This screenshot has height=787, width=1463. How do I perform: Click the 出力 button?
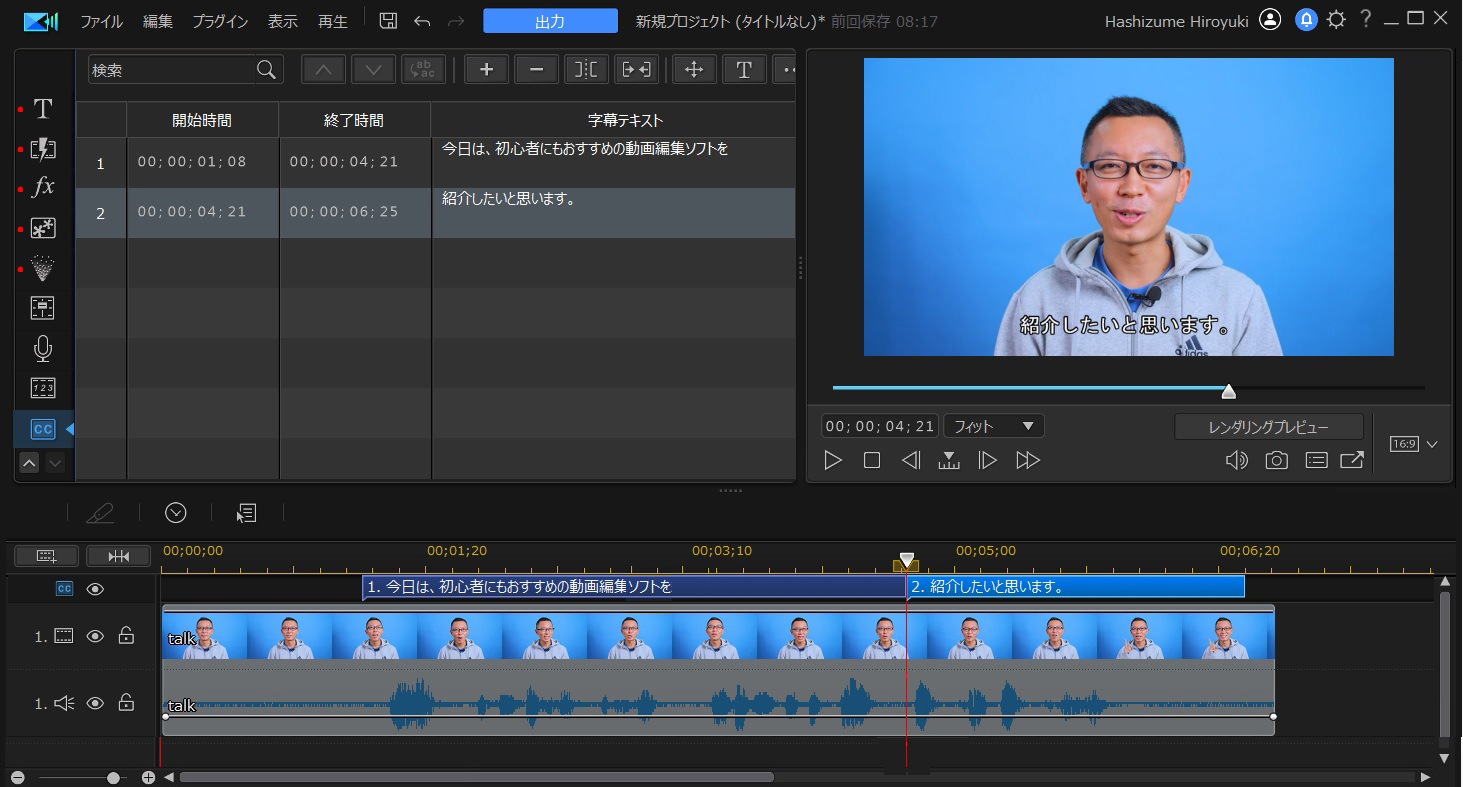550,21
